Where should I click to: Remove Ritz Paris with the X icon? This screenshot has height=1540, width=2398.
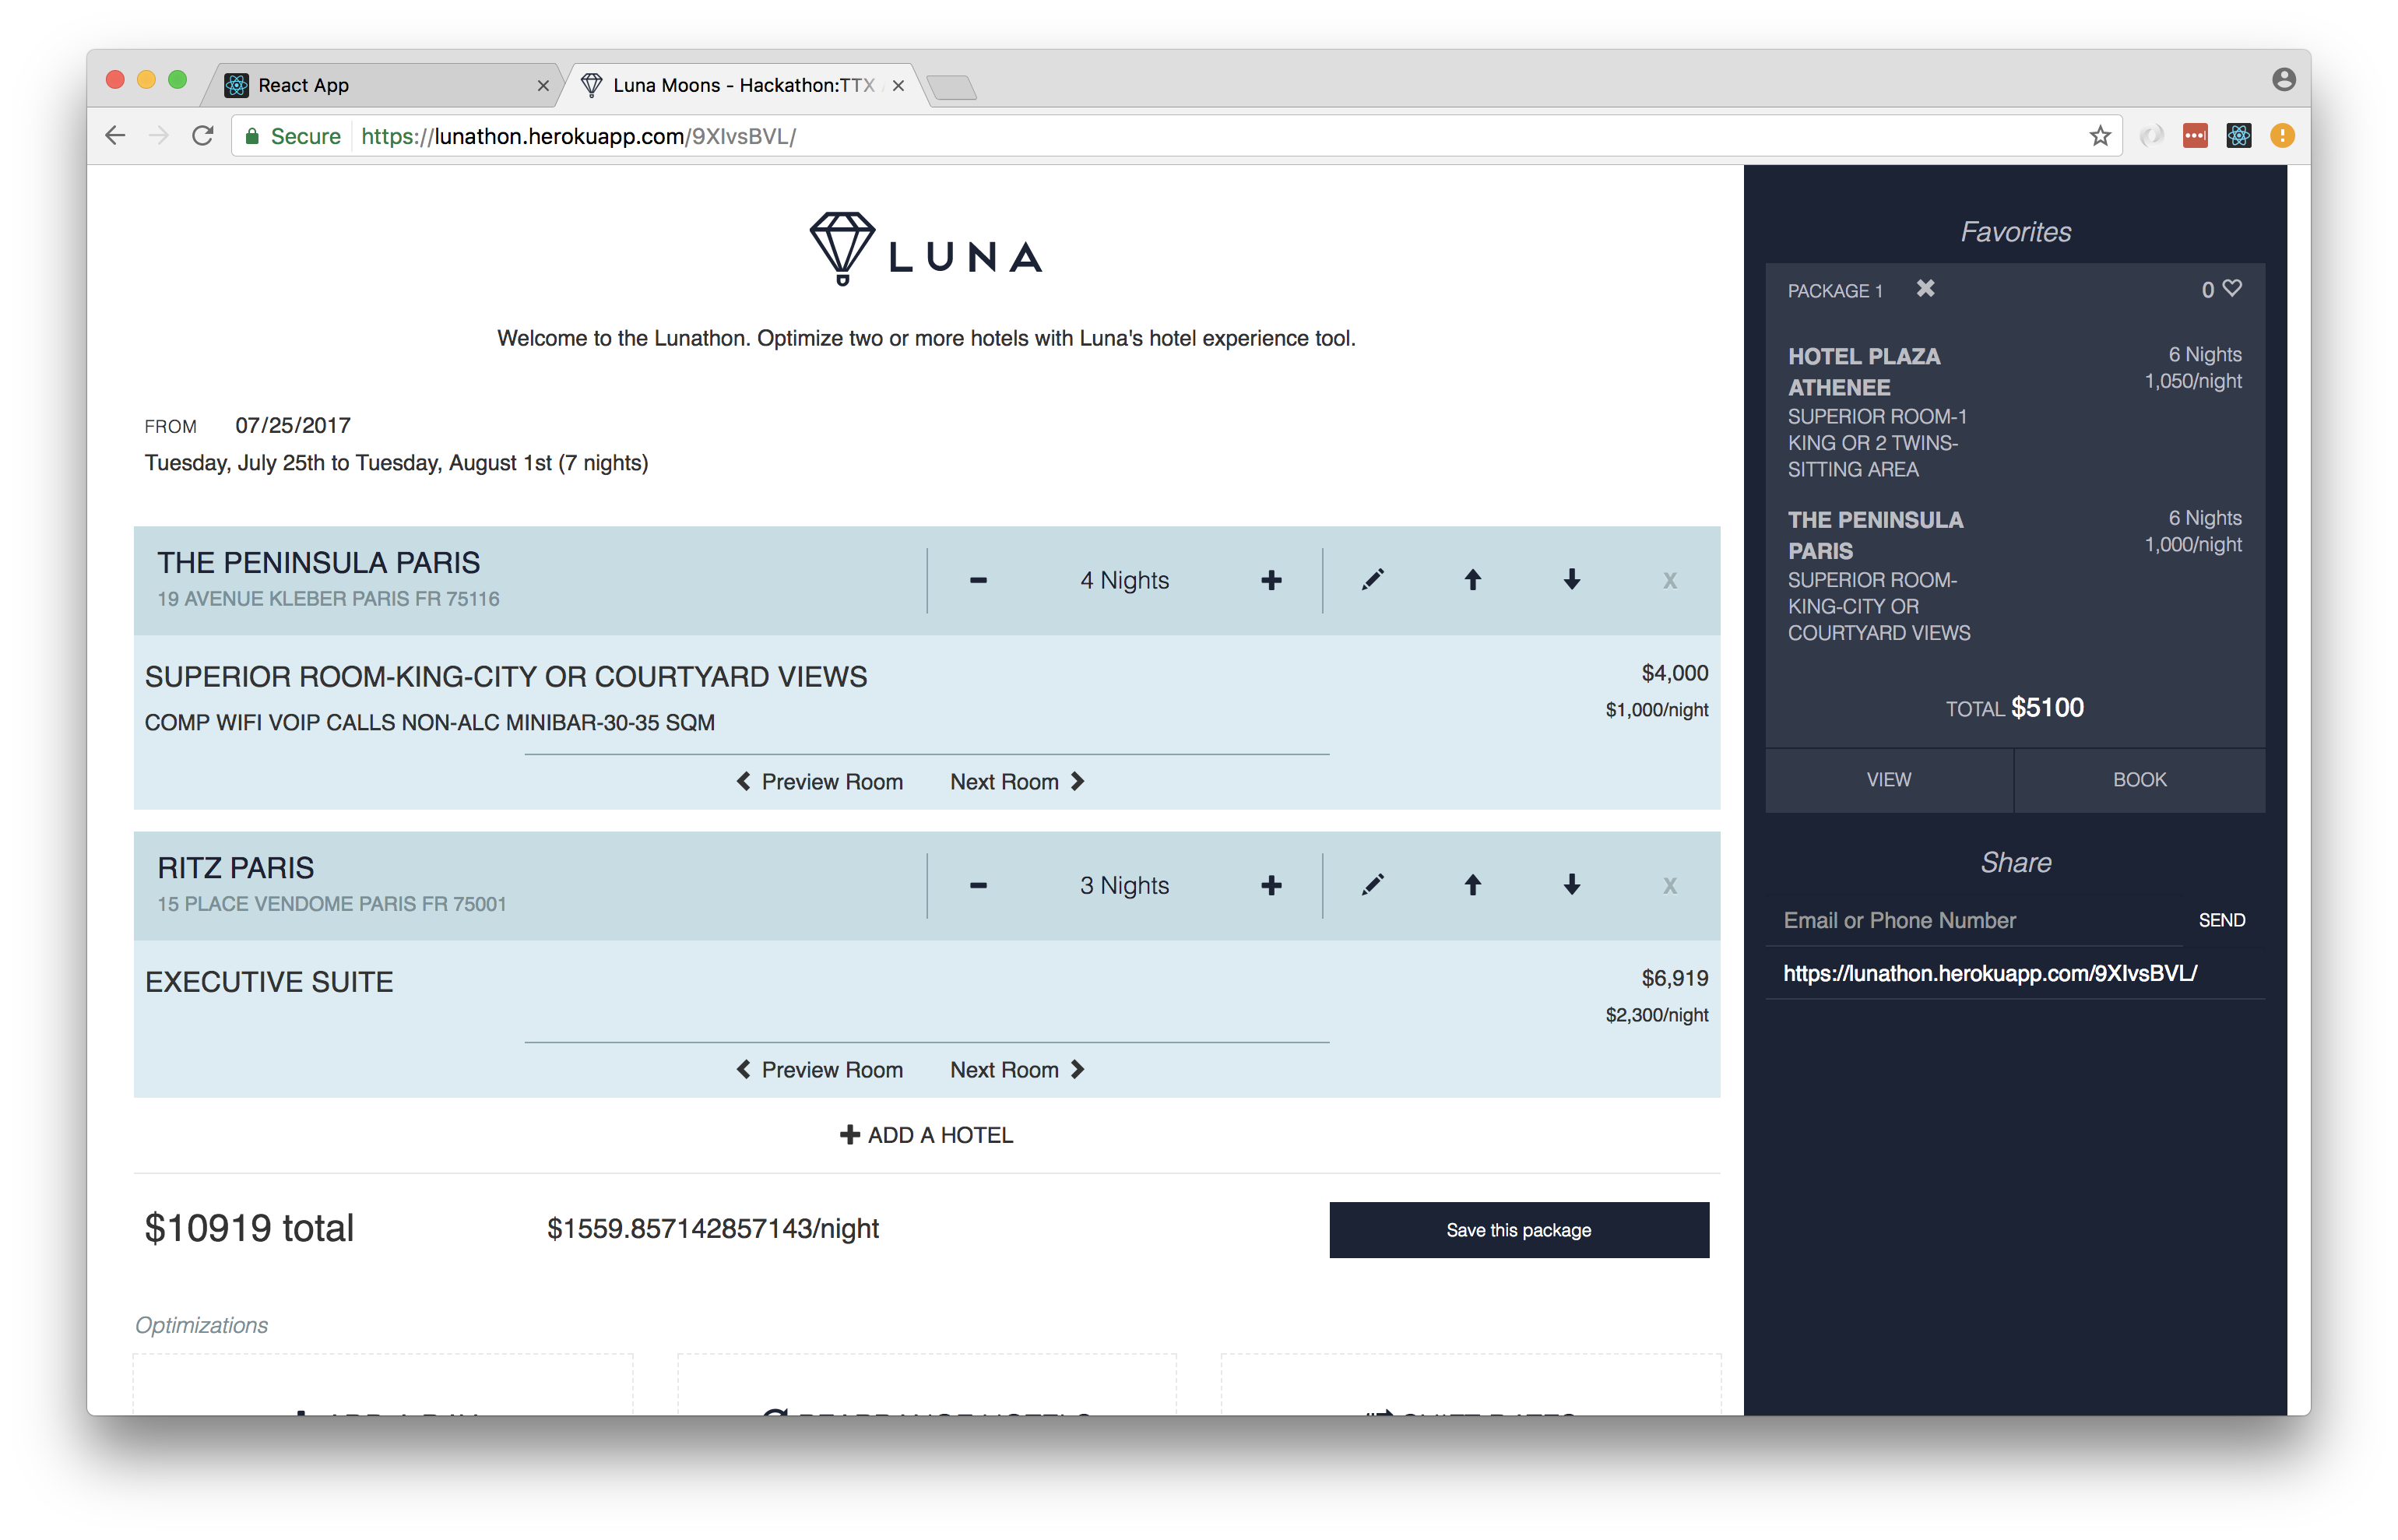[x=1669, y=886]
